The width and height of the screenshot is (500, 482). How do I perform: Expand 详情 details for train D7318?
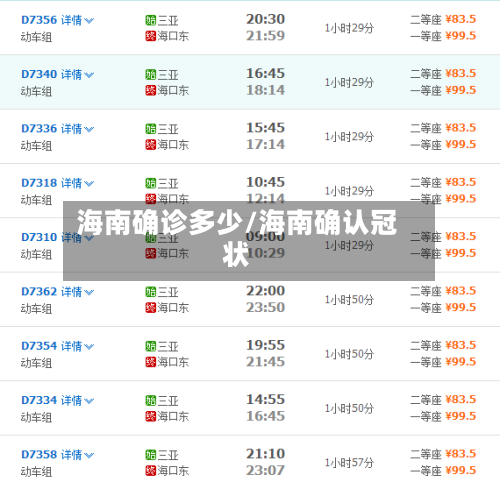(77, 183)
